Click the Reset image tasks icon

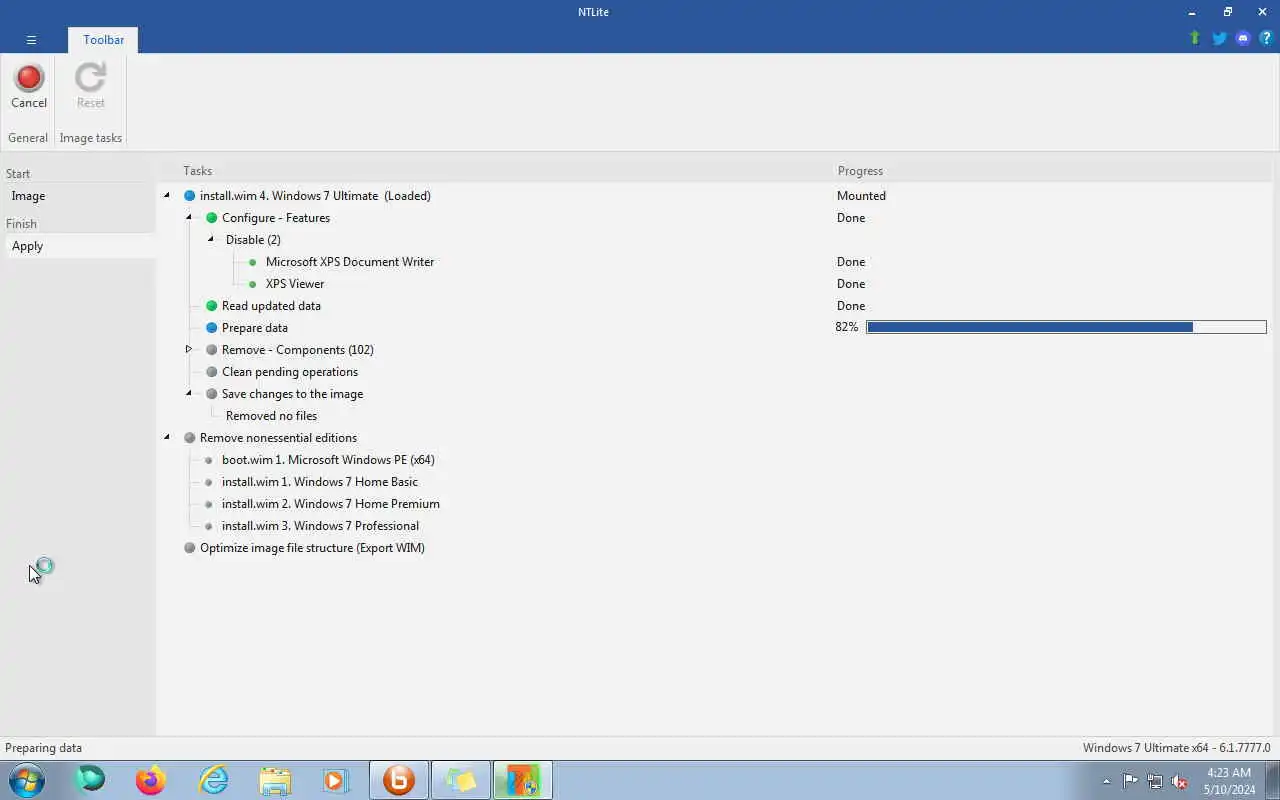(90, 78)
